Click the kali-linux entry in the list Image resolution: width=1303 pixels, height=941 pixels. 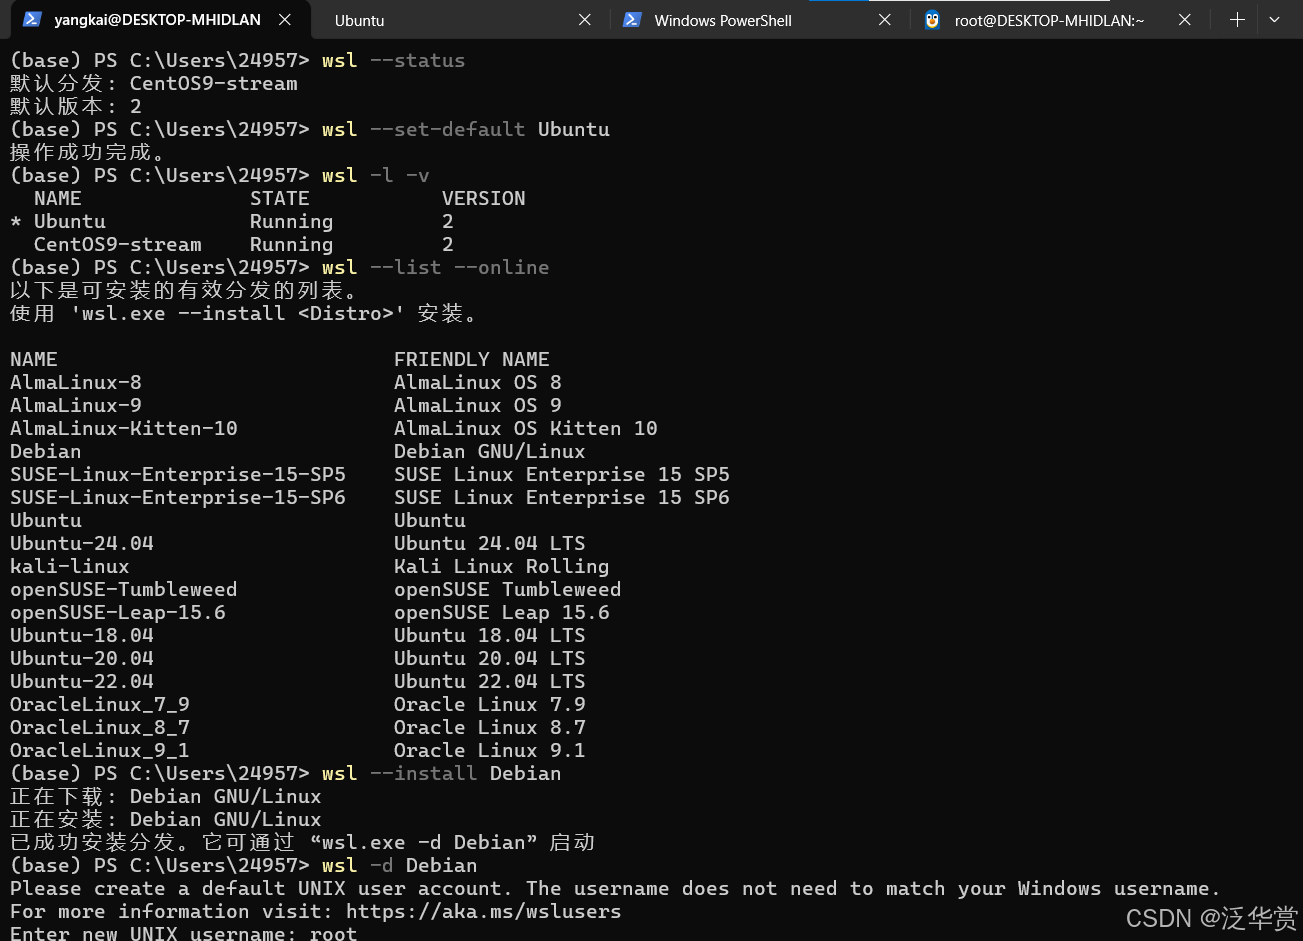coord(69,566)
